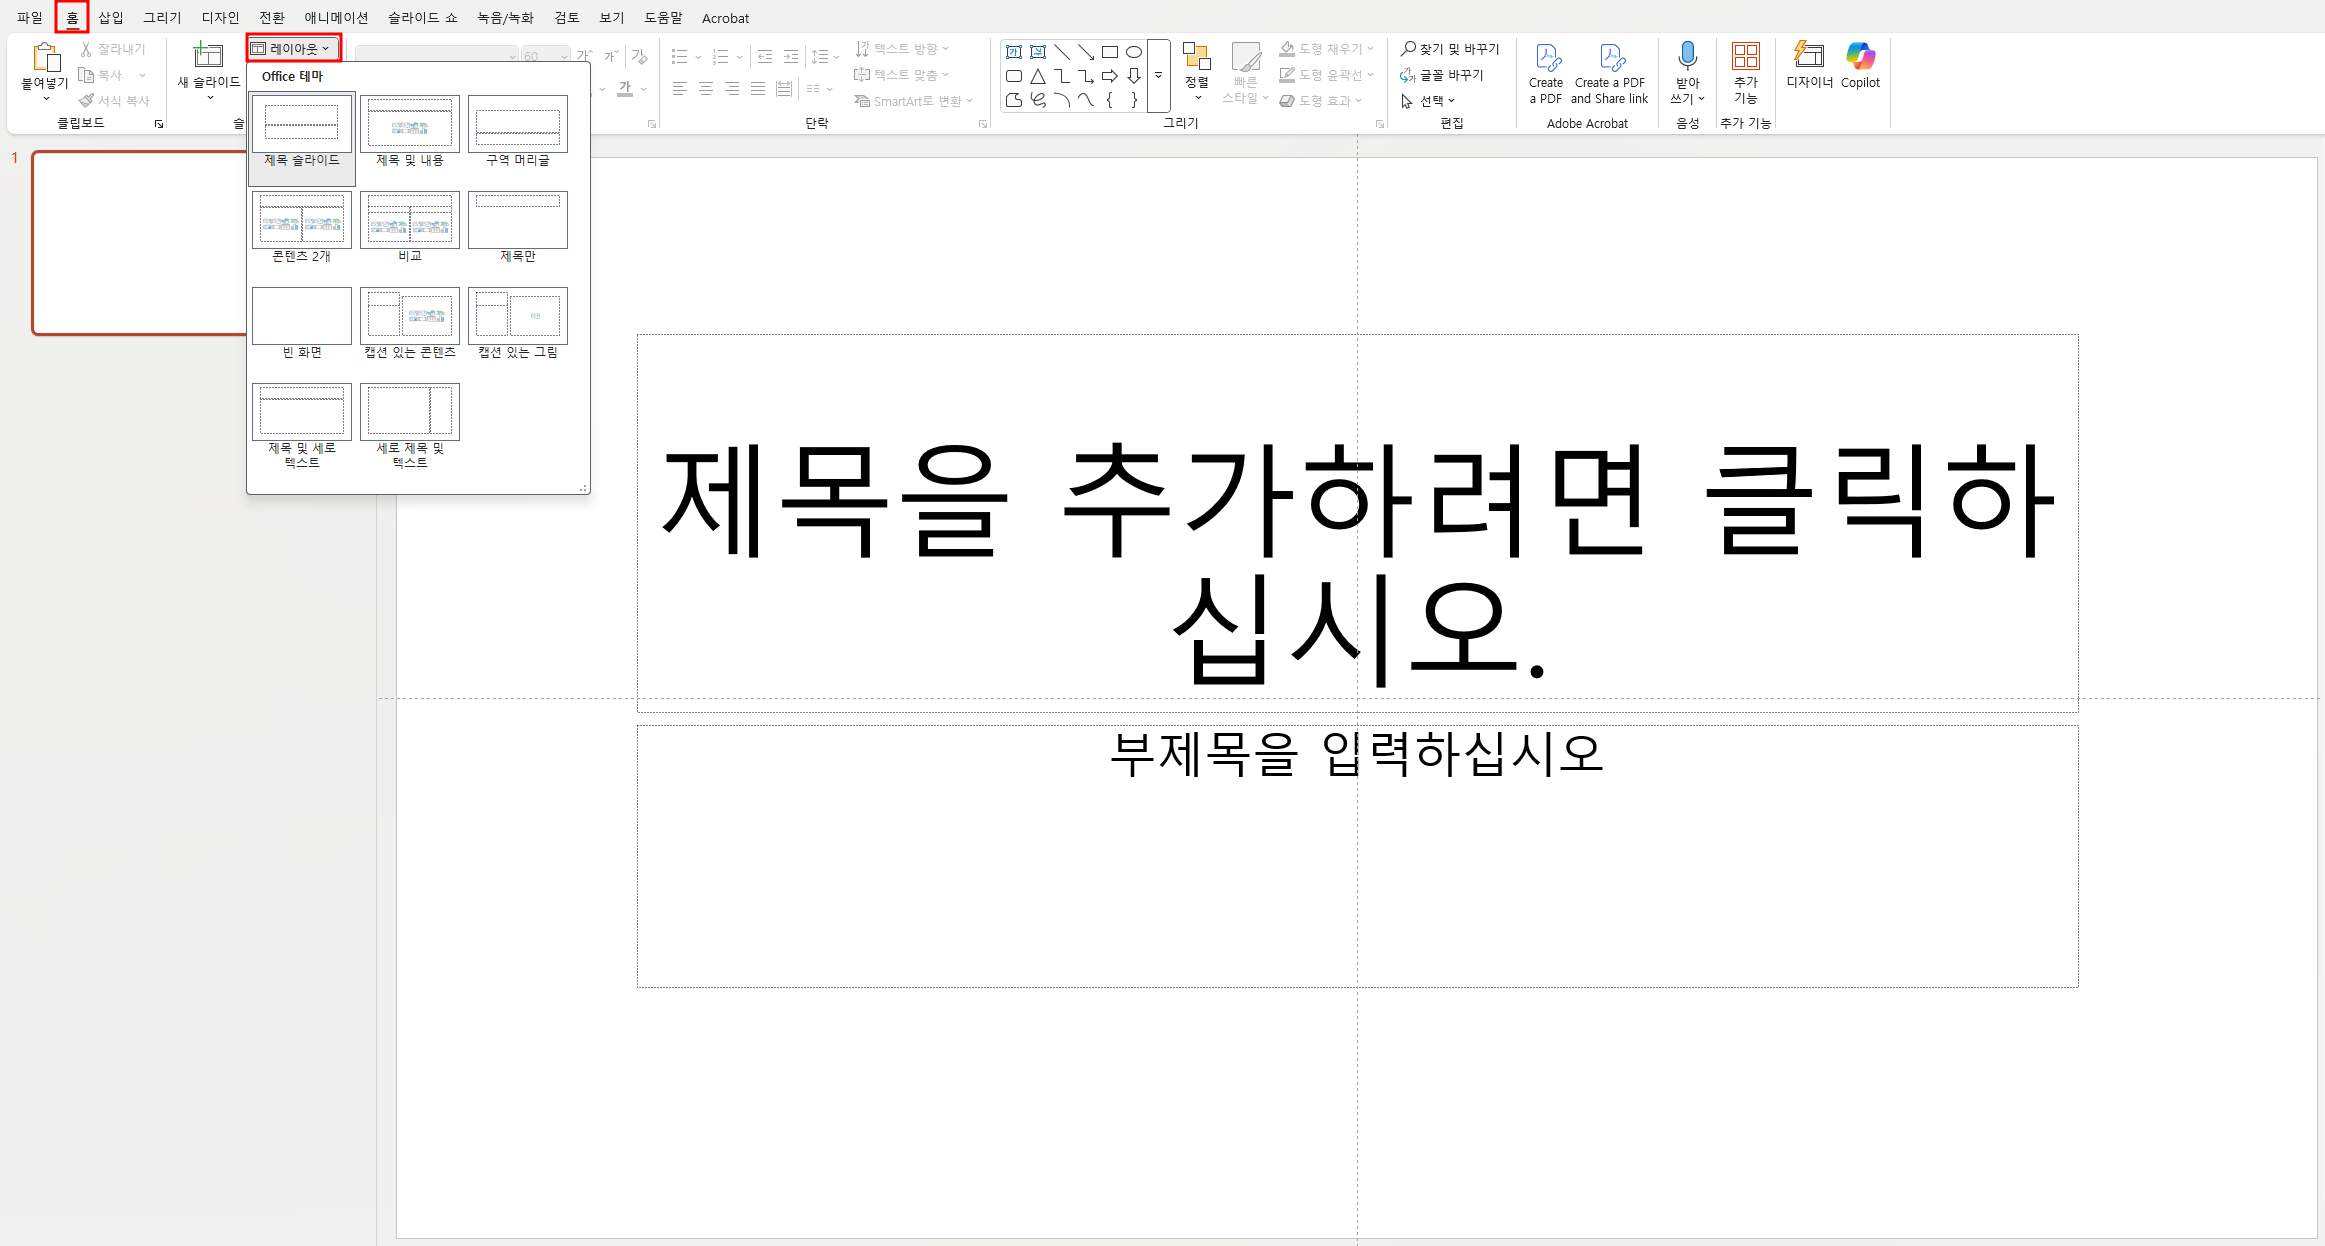Click the Paste (붙여넣기) clipboard icon

pos(44,58)
